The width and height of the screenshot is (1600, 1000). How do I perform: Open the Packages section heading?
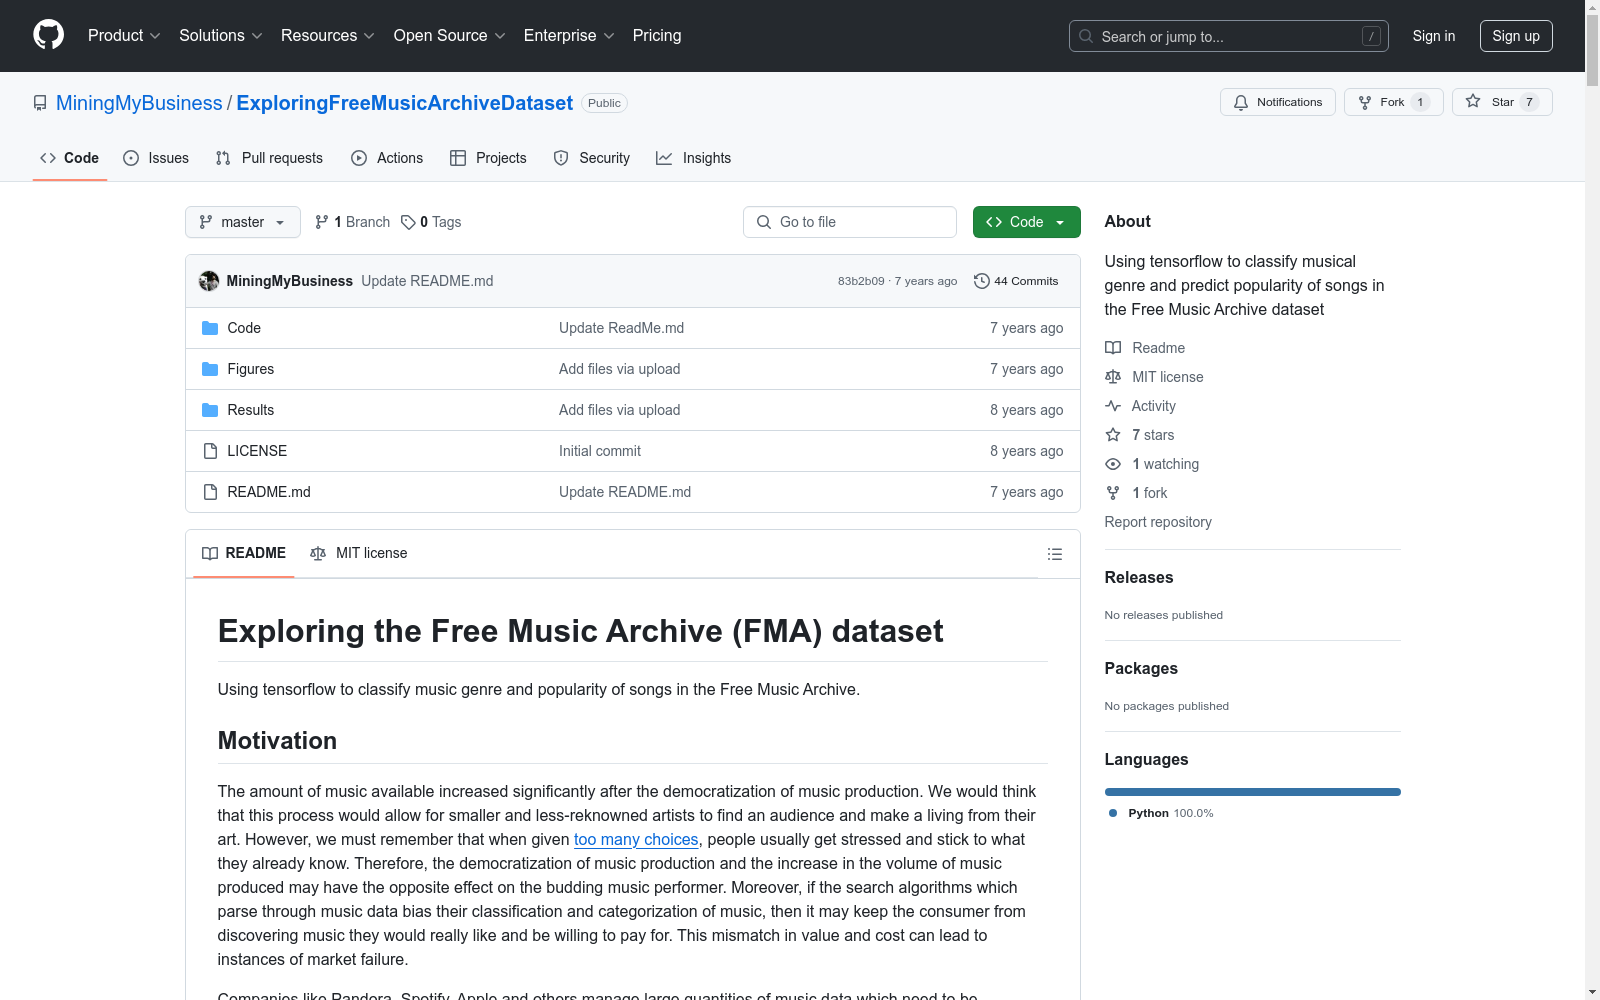click(1141, 668)
